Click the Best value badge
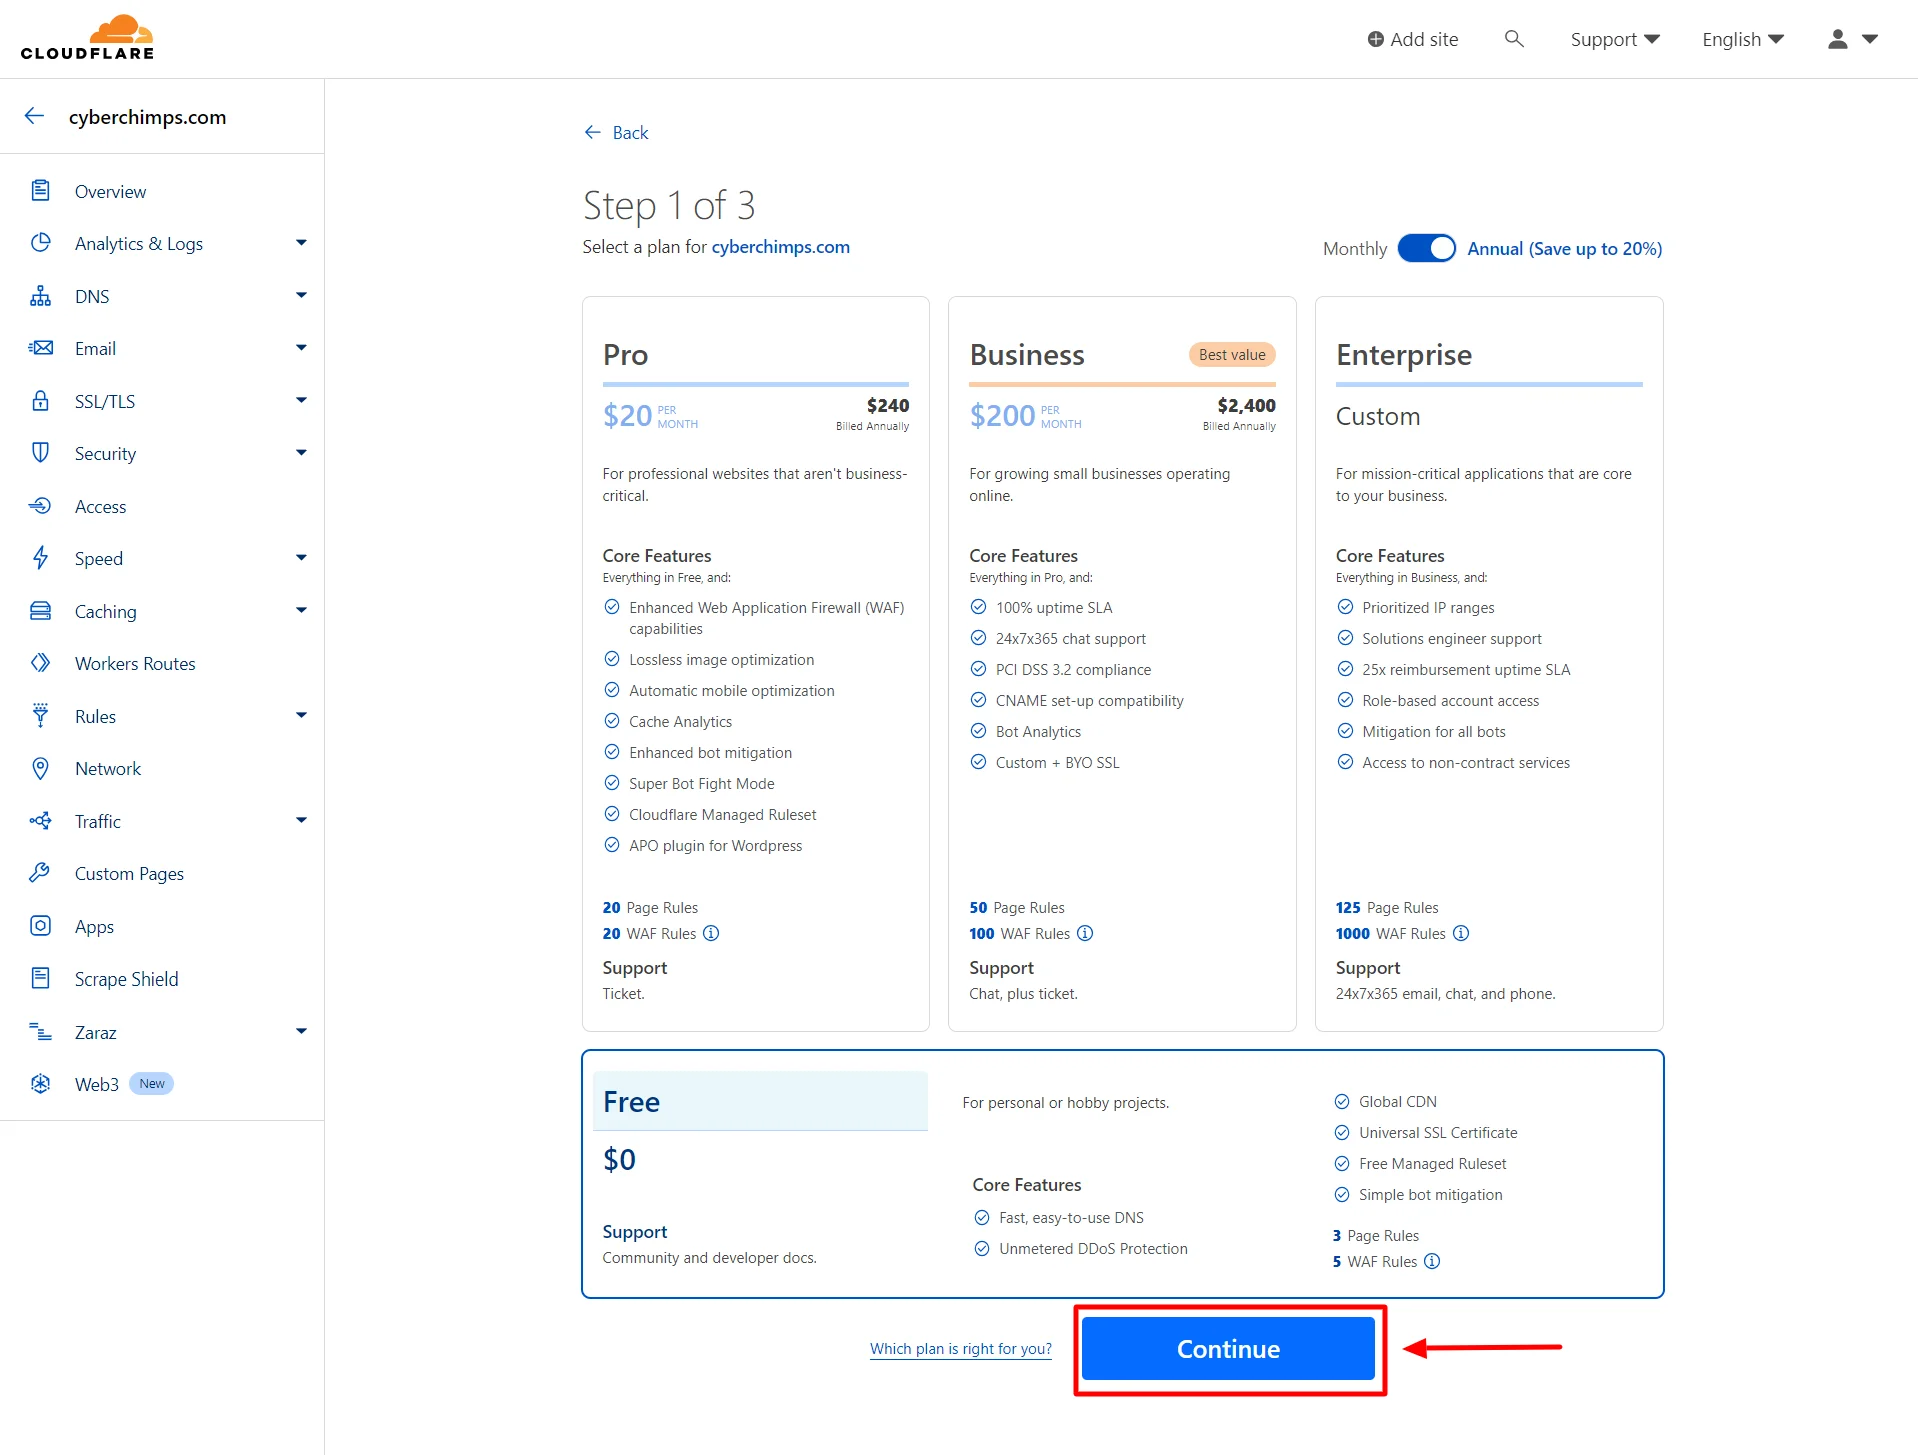The height and width of the screenshot is (1455, 1918). 1232,355
